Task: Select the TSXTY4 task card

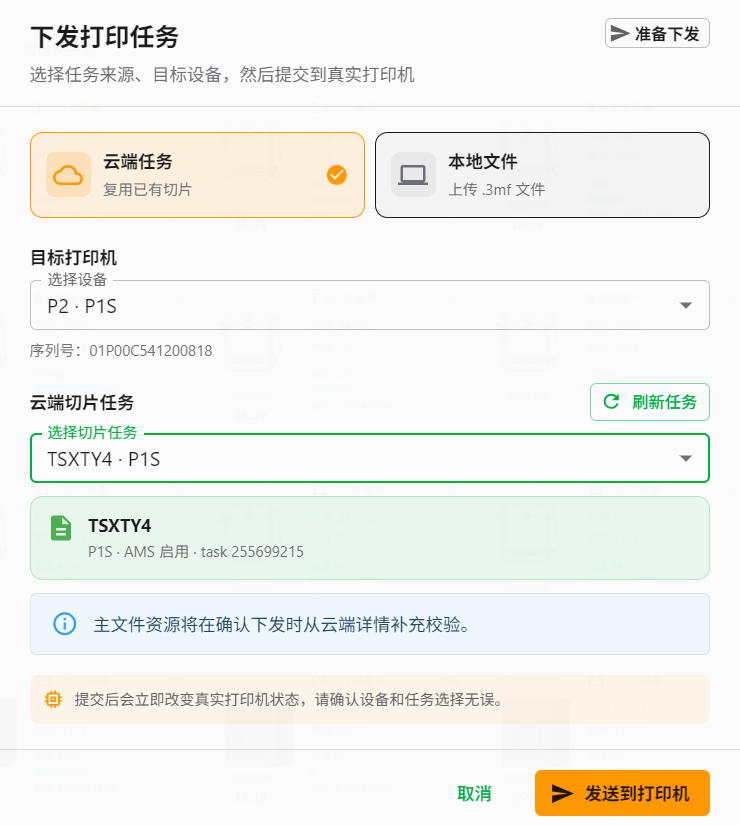Action: click(369, 538)
